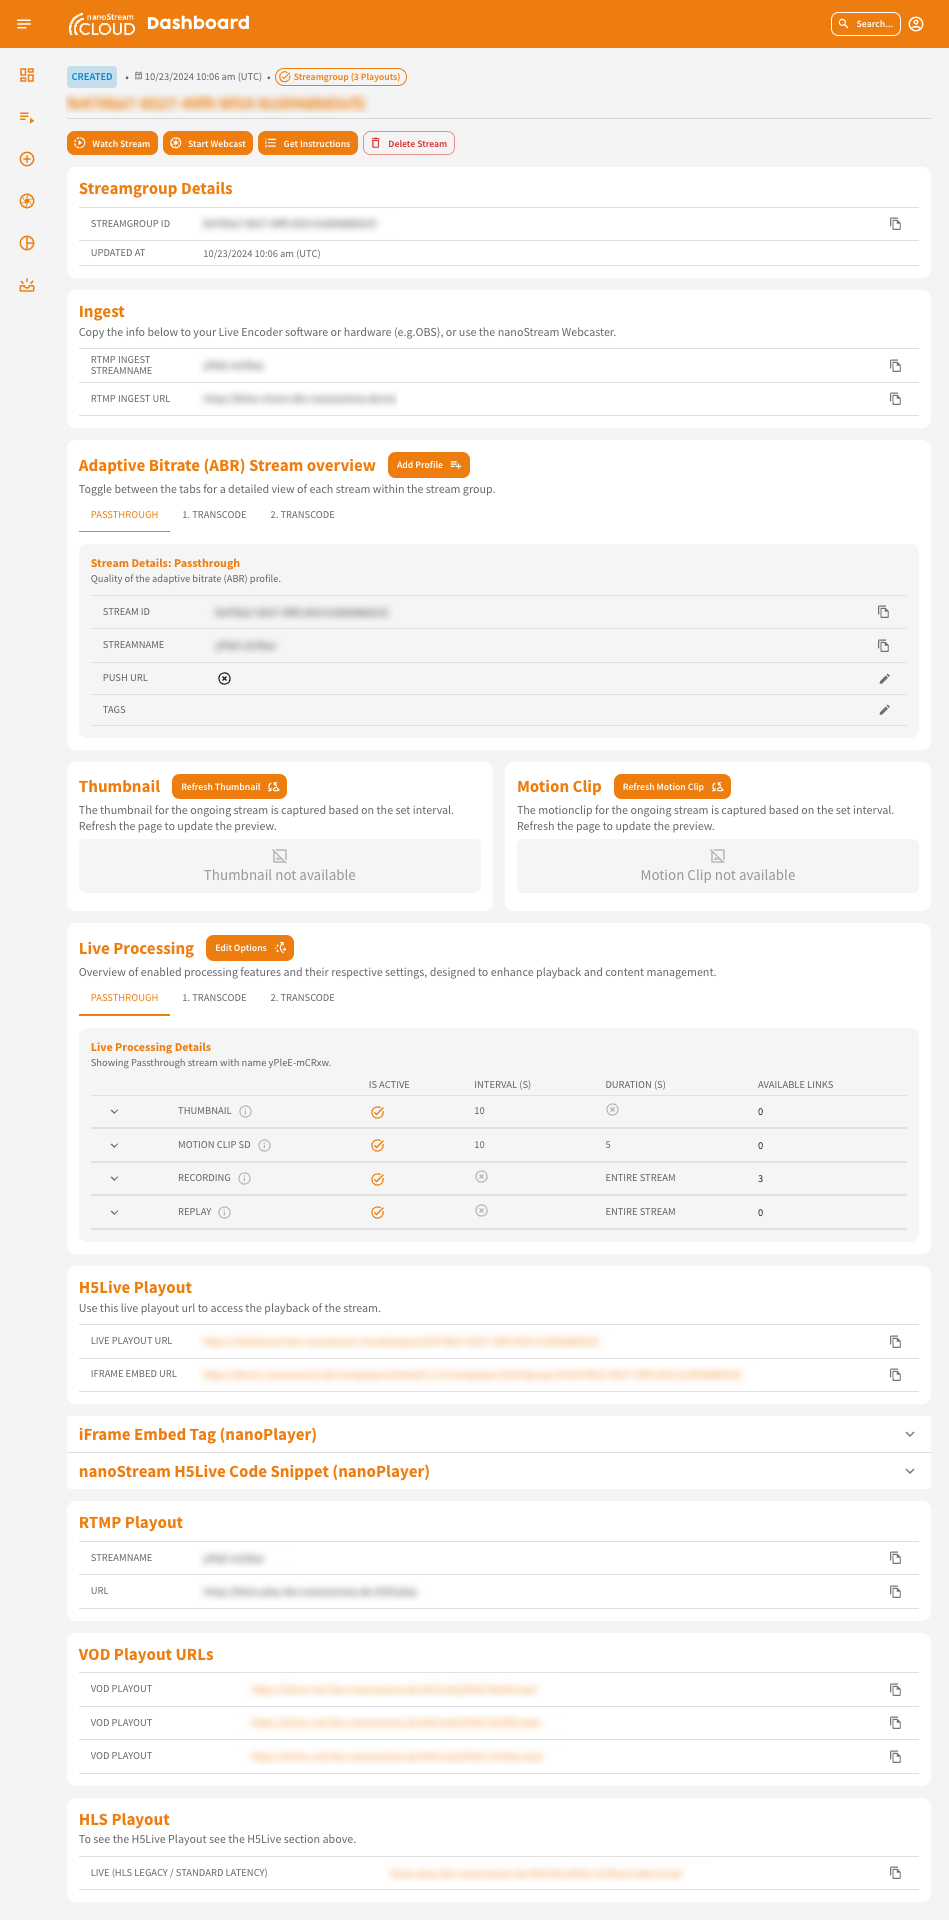Select Passthrough tab in Live Processing
The height and width of the screenshot is (1920, 949).
coord(124,998)
